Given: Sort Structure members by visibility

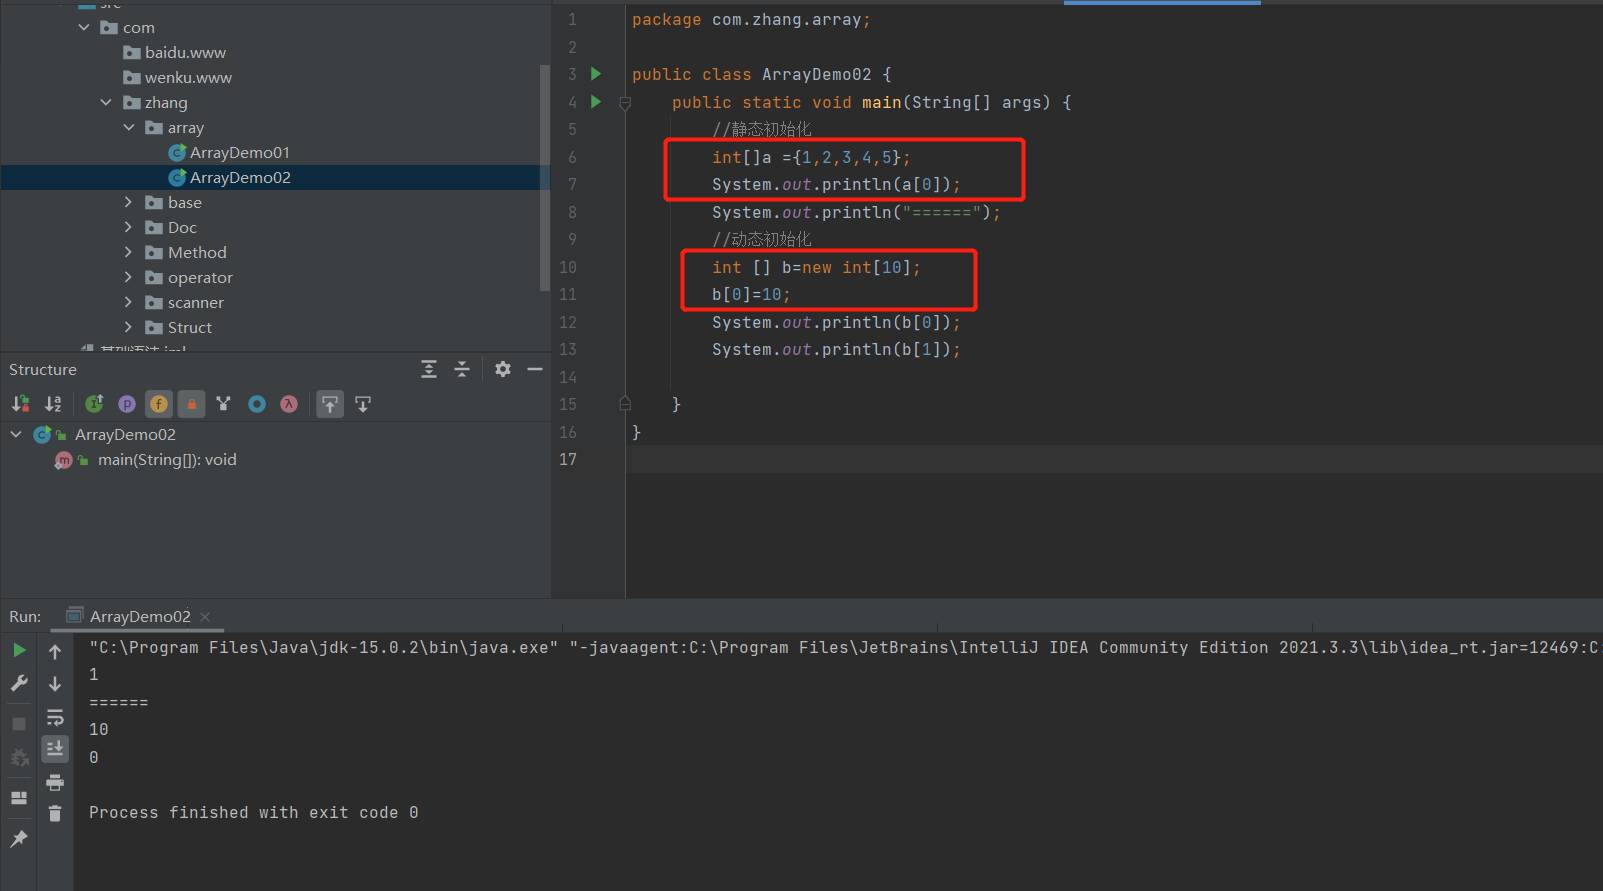Looking at the screenshot, I should click(20, 404).
